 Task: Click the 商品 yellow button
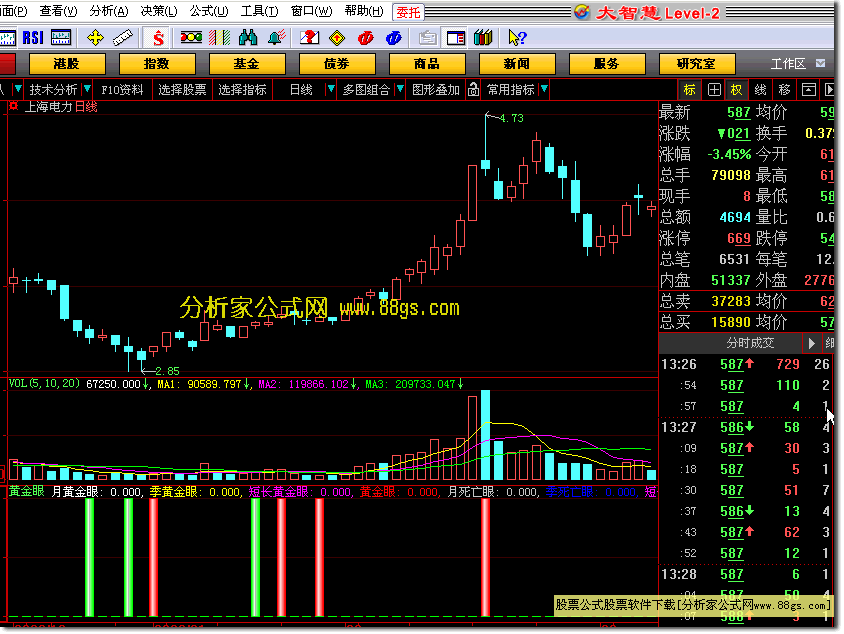coord(427,64)
